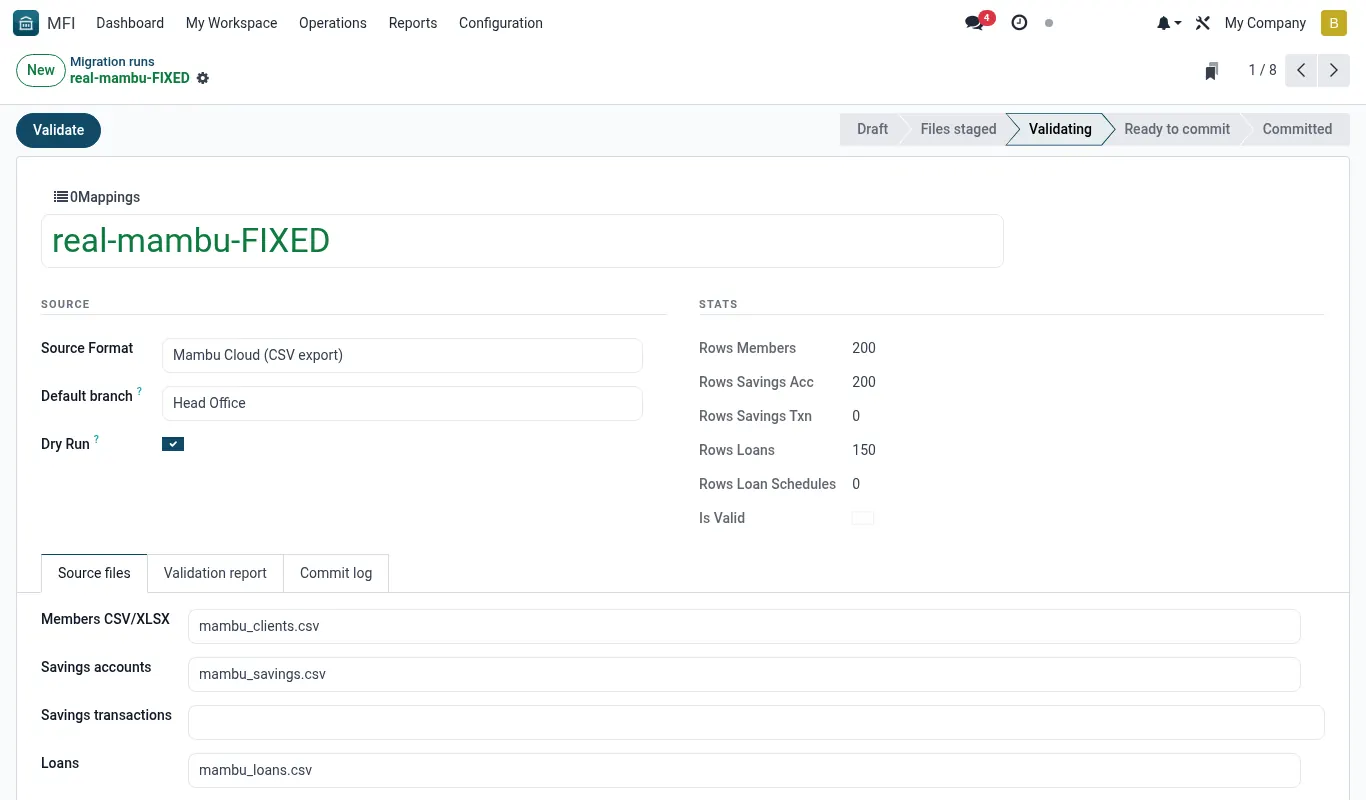Click the bookmark icon near the pager
1366x800 pixels.
coord(1212,71)
